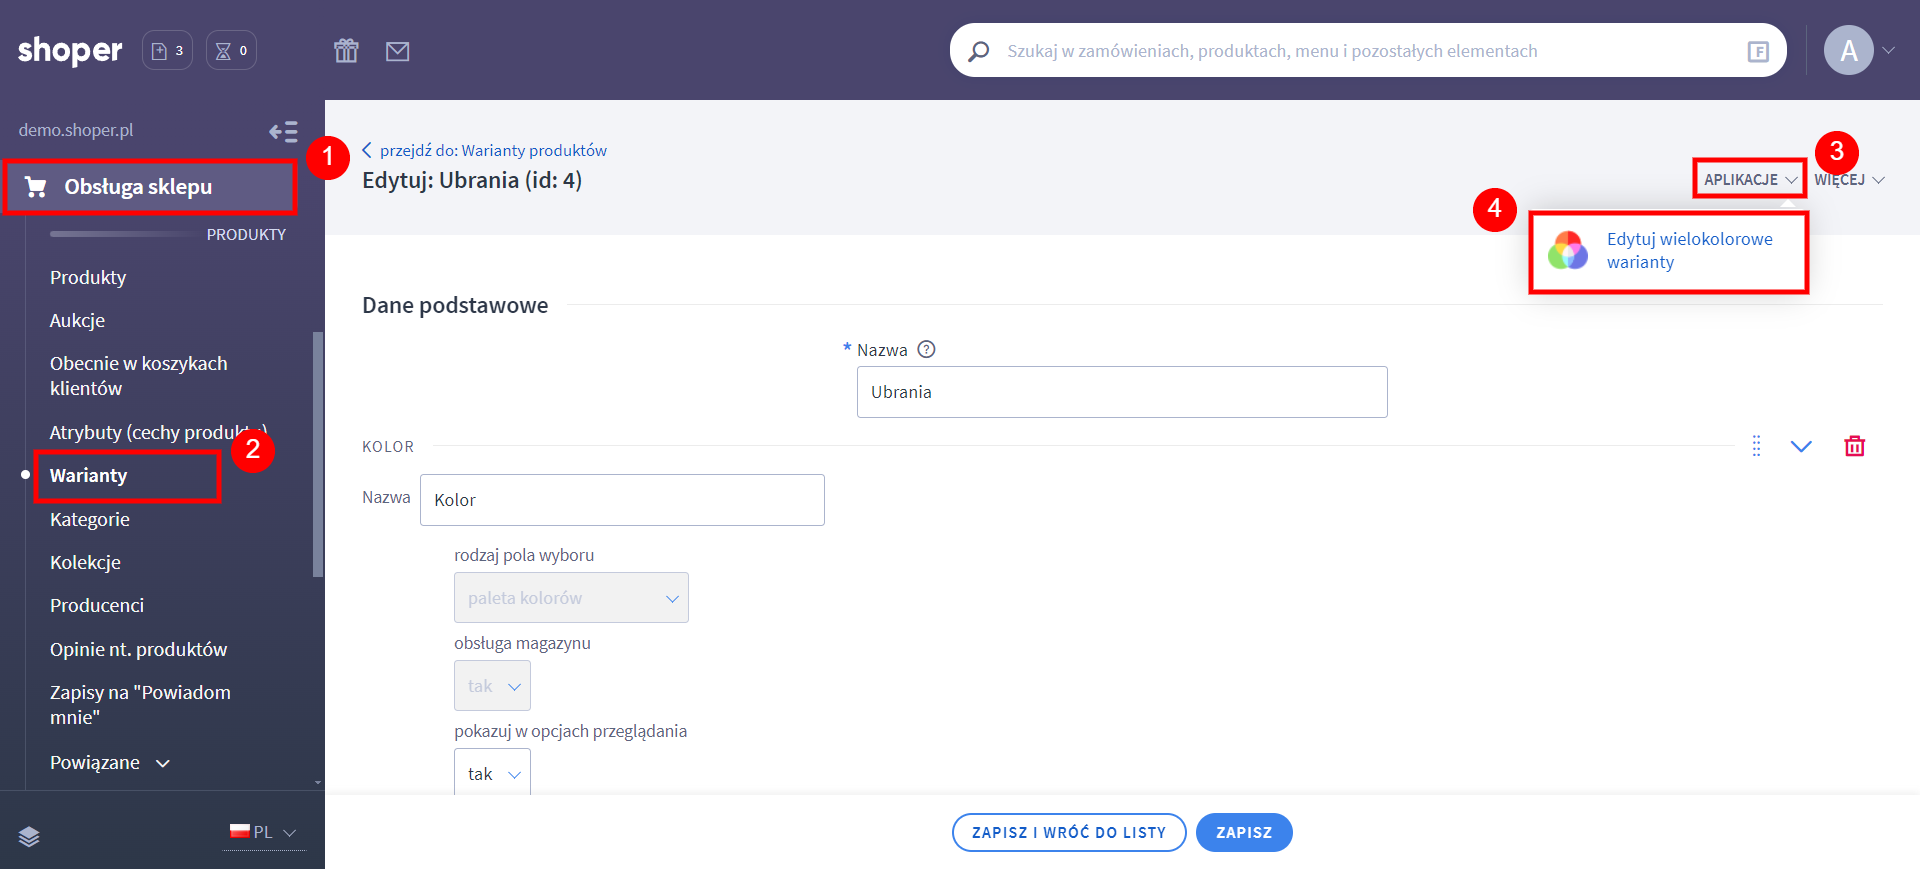Open the layers stack icon in sidebar footer
Viewport: 1920px width, 869px height.
click(29, 837)
